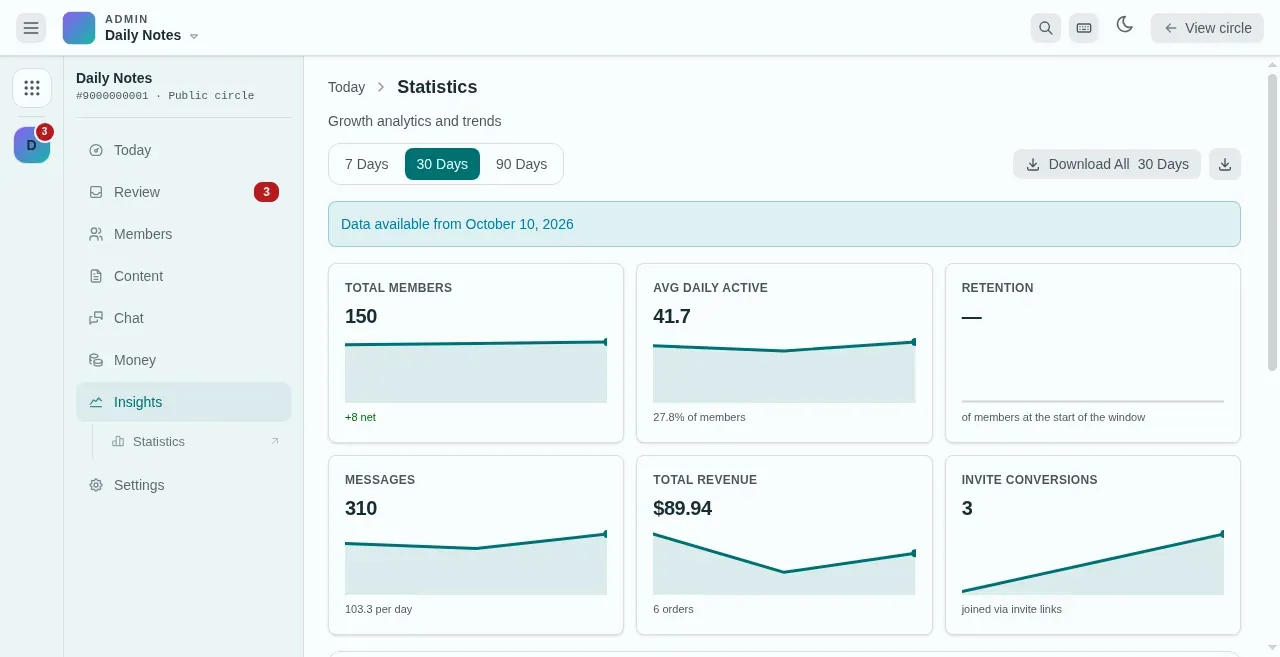Open Settings in the sidebar
This screenshot has width=1280, height=657.
tap(184, 485)
